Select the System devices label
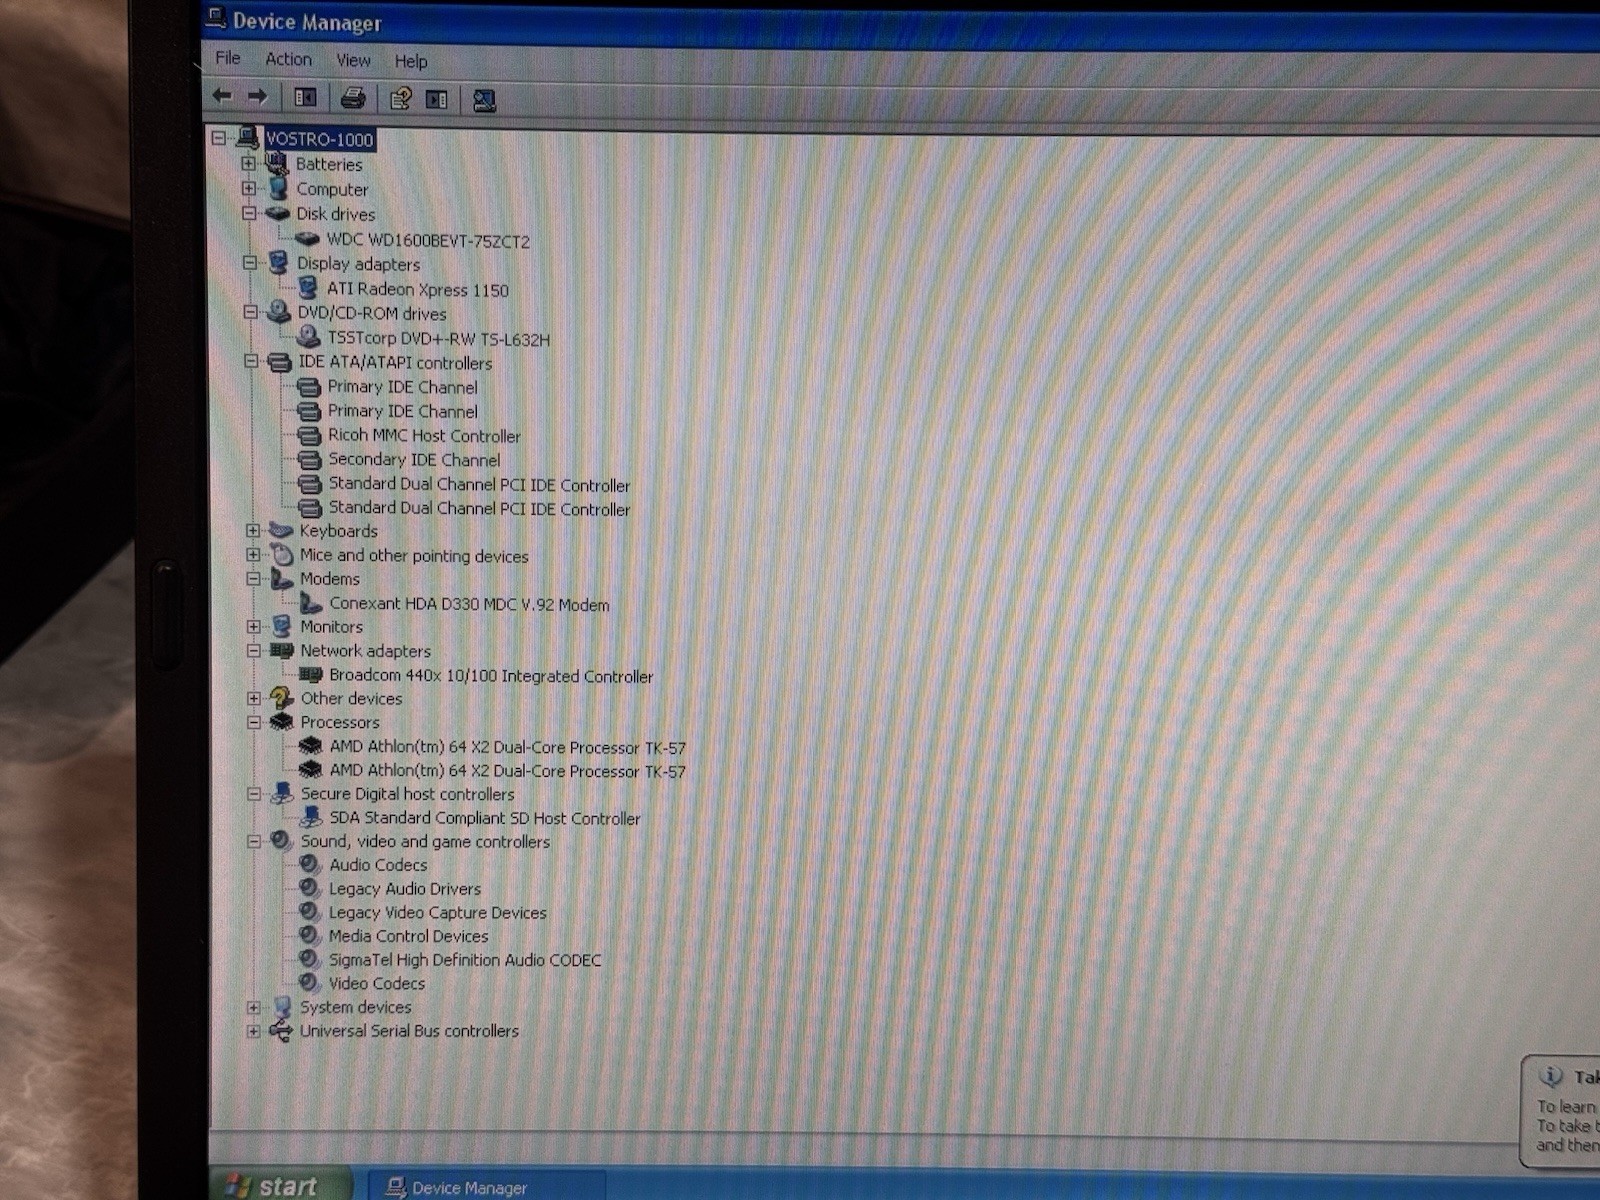Viewport: 1600px width, 1200px height. point(355,1007)
